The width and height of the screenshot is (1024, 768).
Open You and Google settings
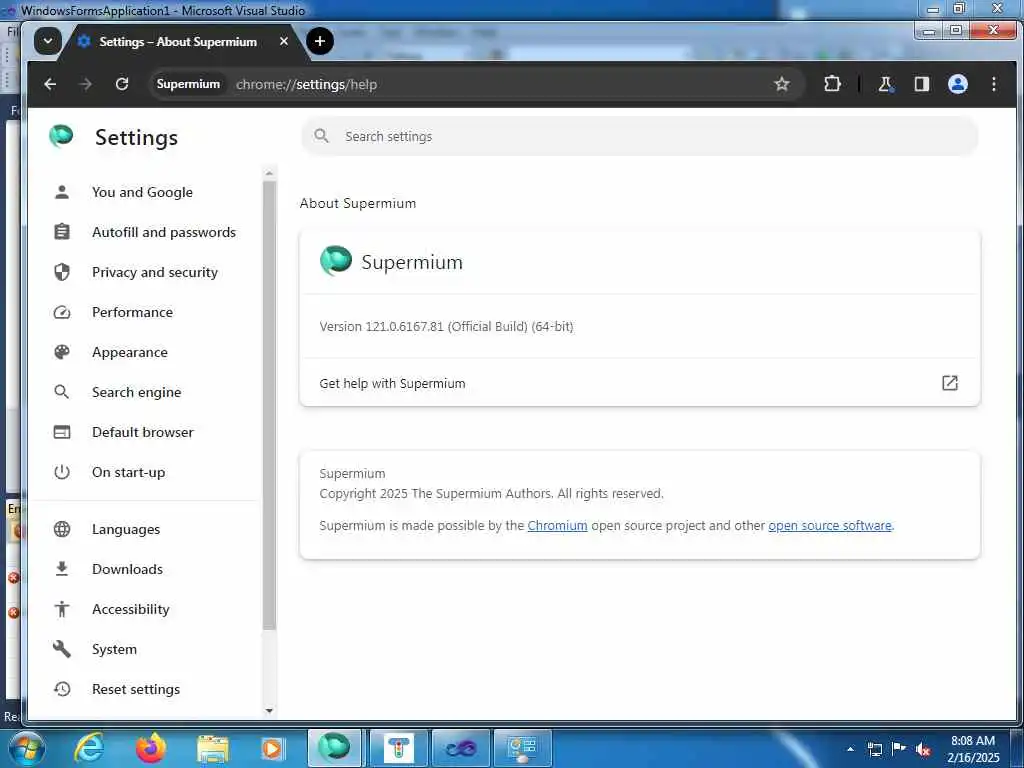point(142,192)
